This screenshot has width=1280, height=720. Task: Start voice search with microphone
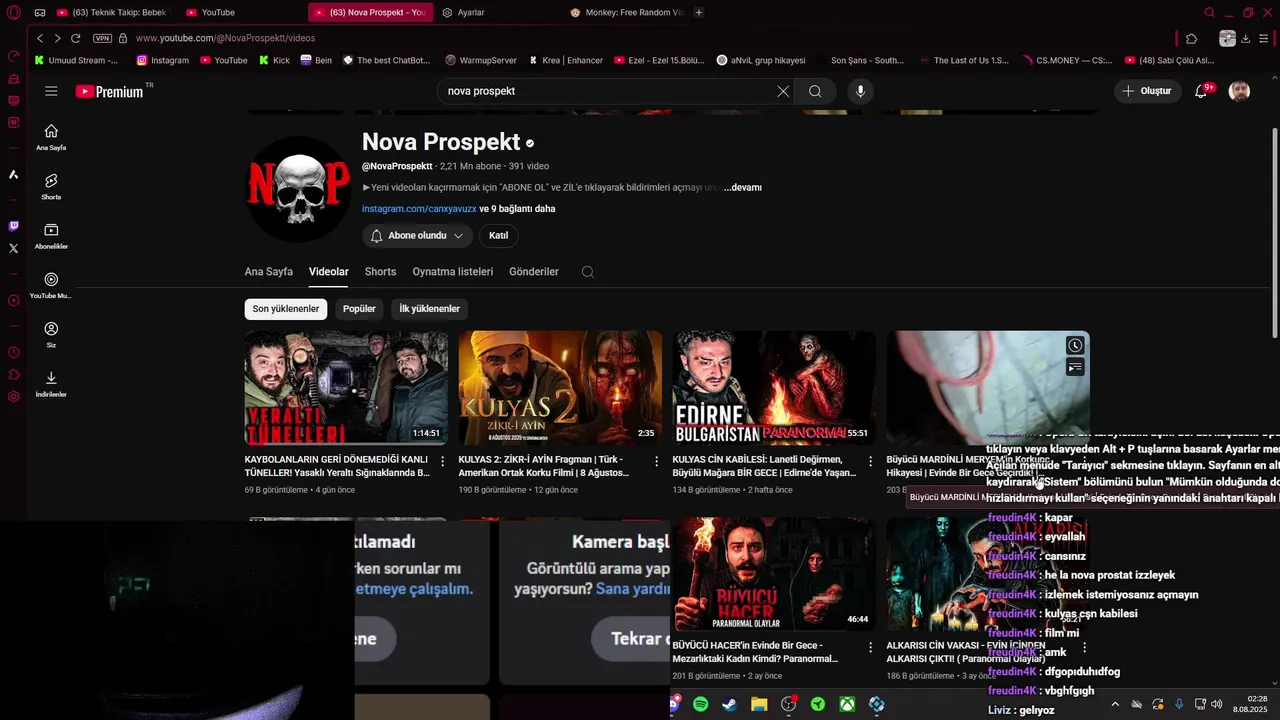(860, 91)
